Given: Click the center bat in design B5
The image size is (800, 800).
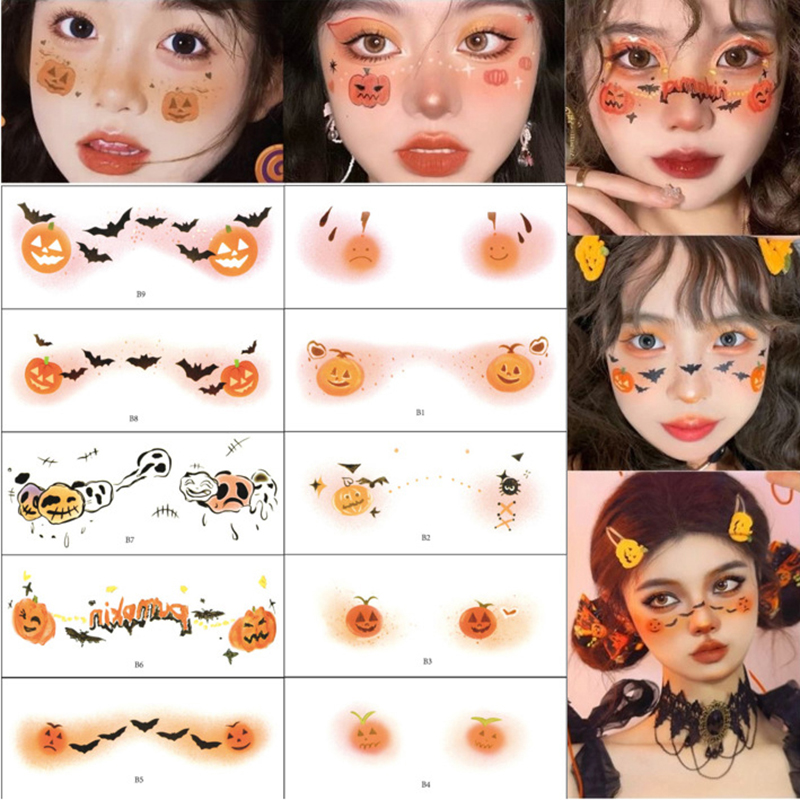Looking at the screenshot, I should pos(145,723).
